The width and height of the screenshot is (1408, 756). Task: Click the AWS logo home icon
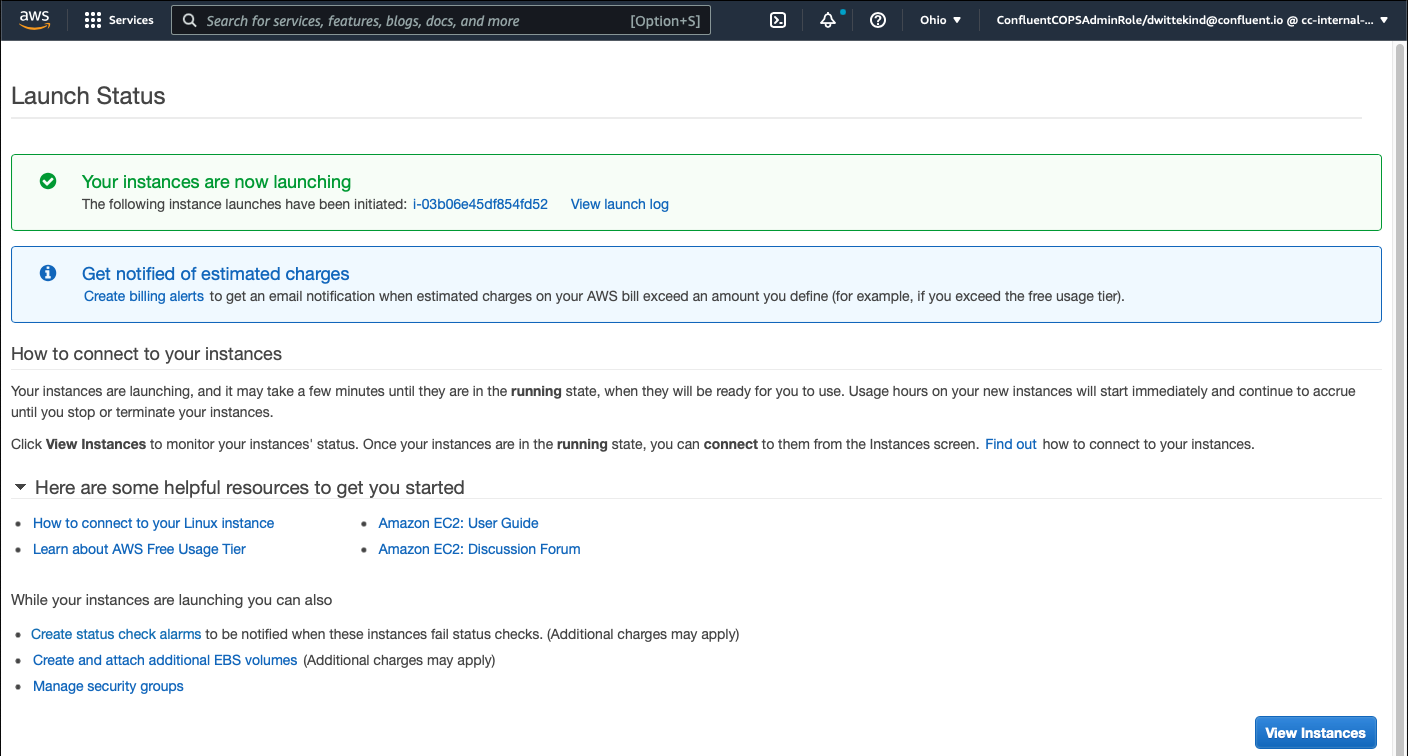[34, 20]
